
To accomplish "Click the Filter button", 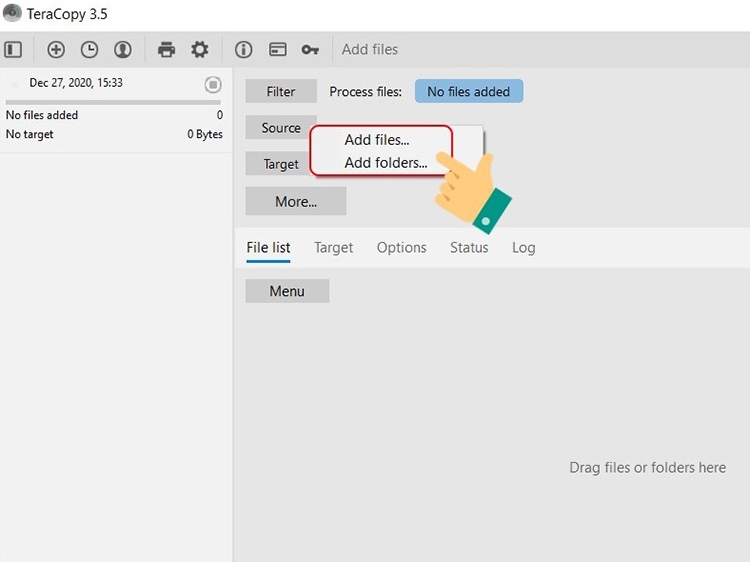I will click(281, 91).
